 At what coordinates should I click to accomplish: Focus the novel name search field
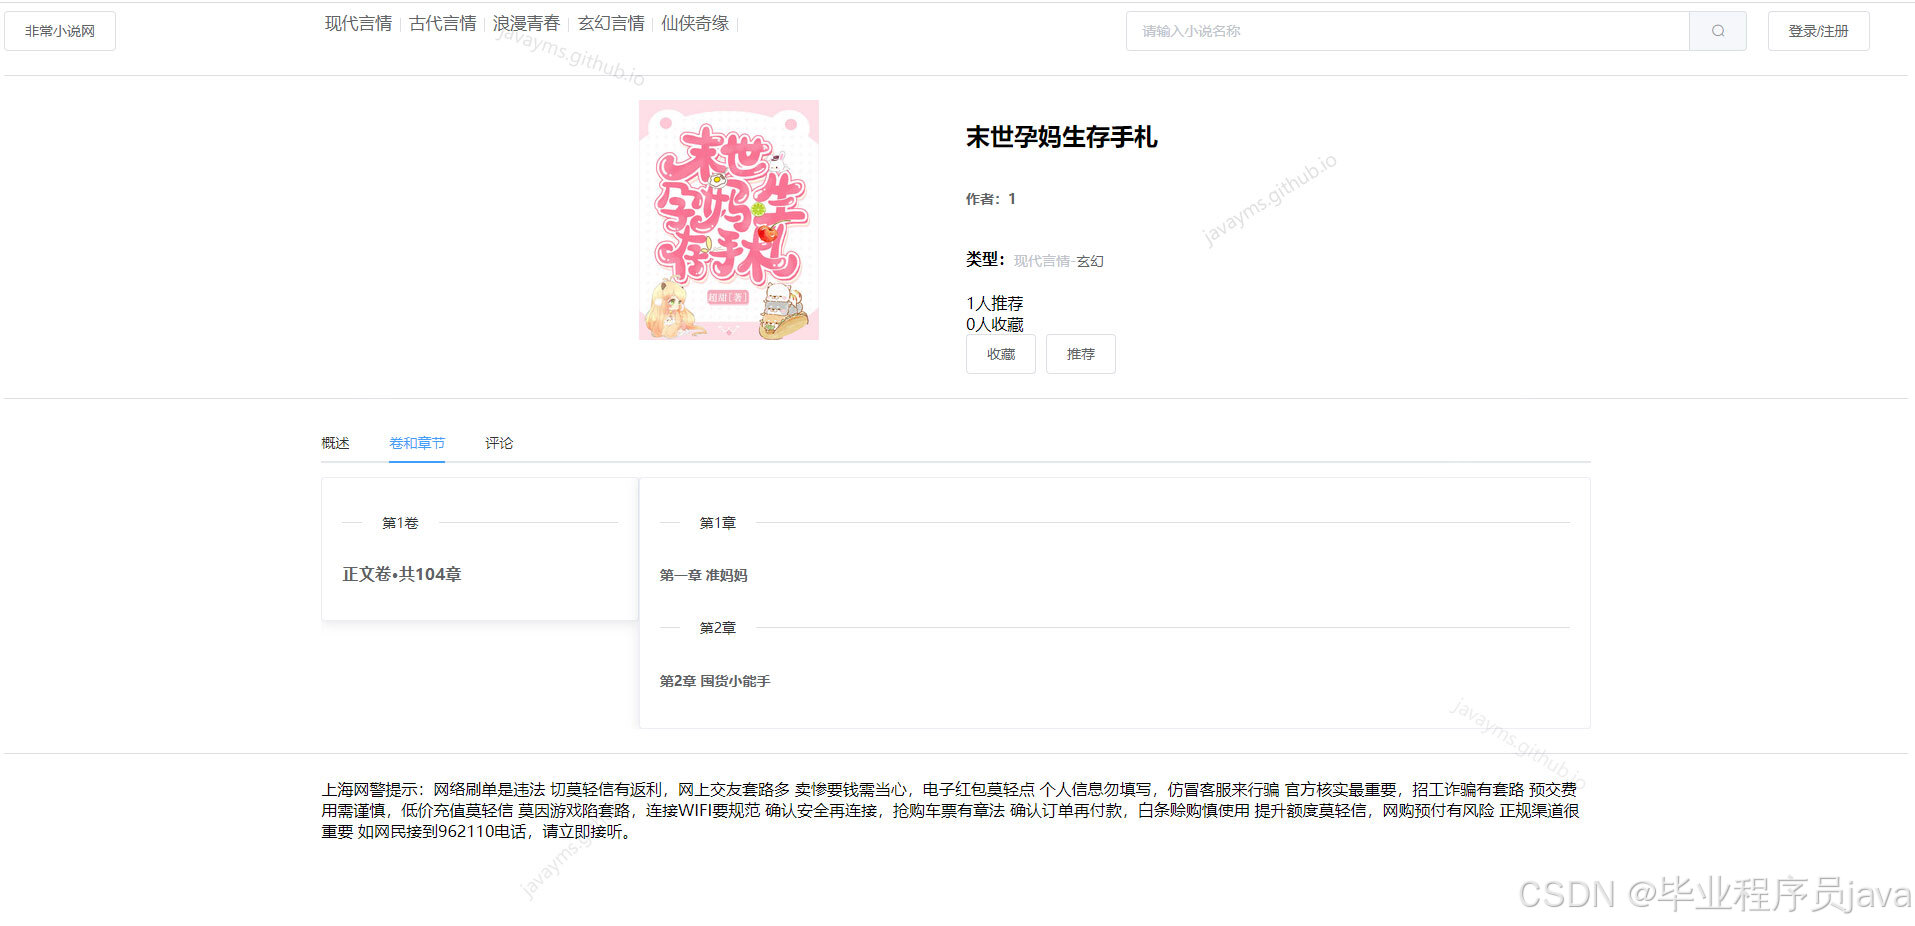pyautogui.click(x=1407, y=31)
